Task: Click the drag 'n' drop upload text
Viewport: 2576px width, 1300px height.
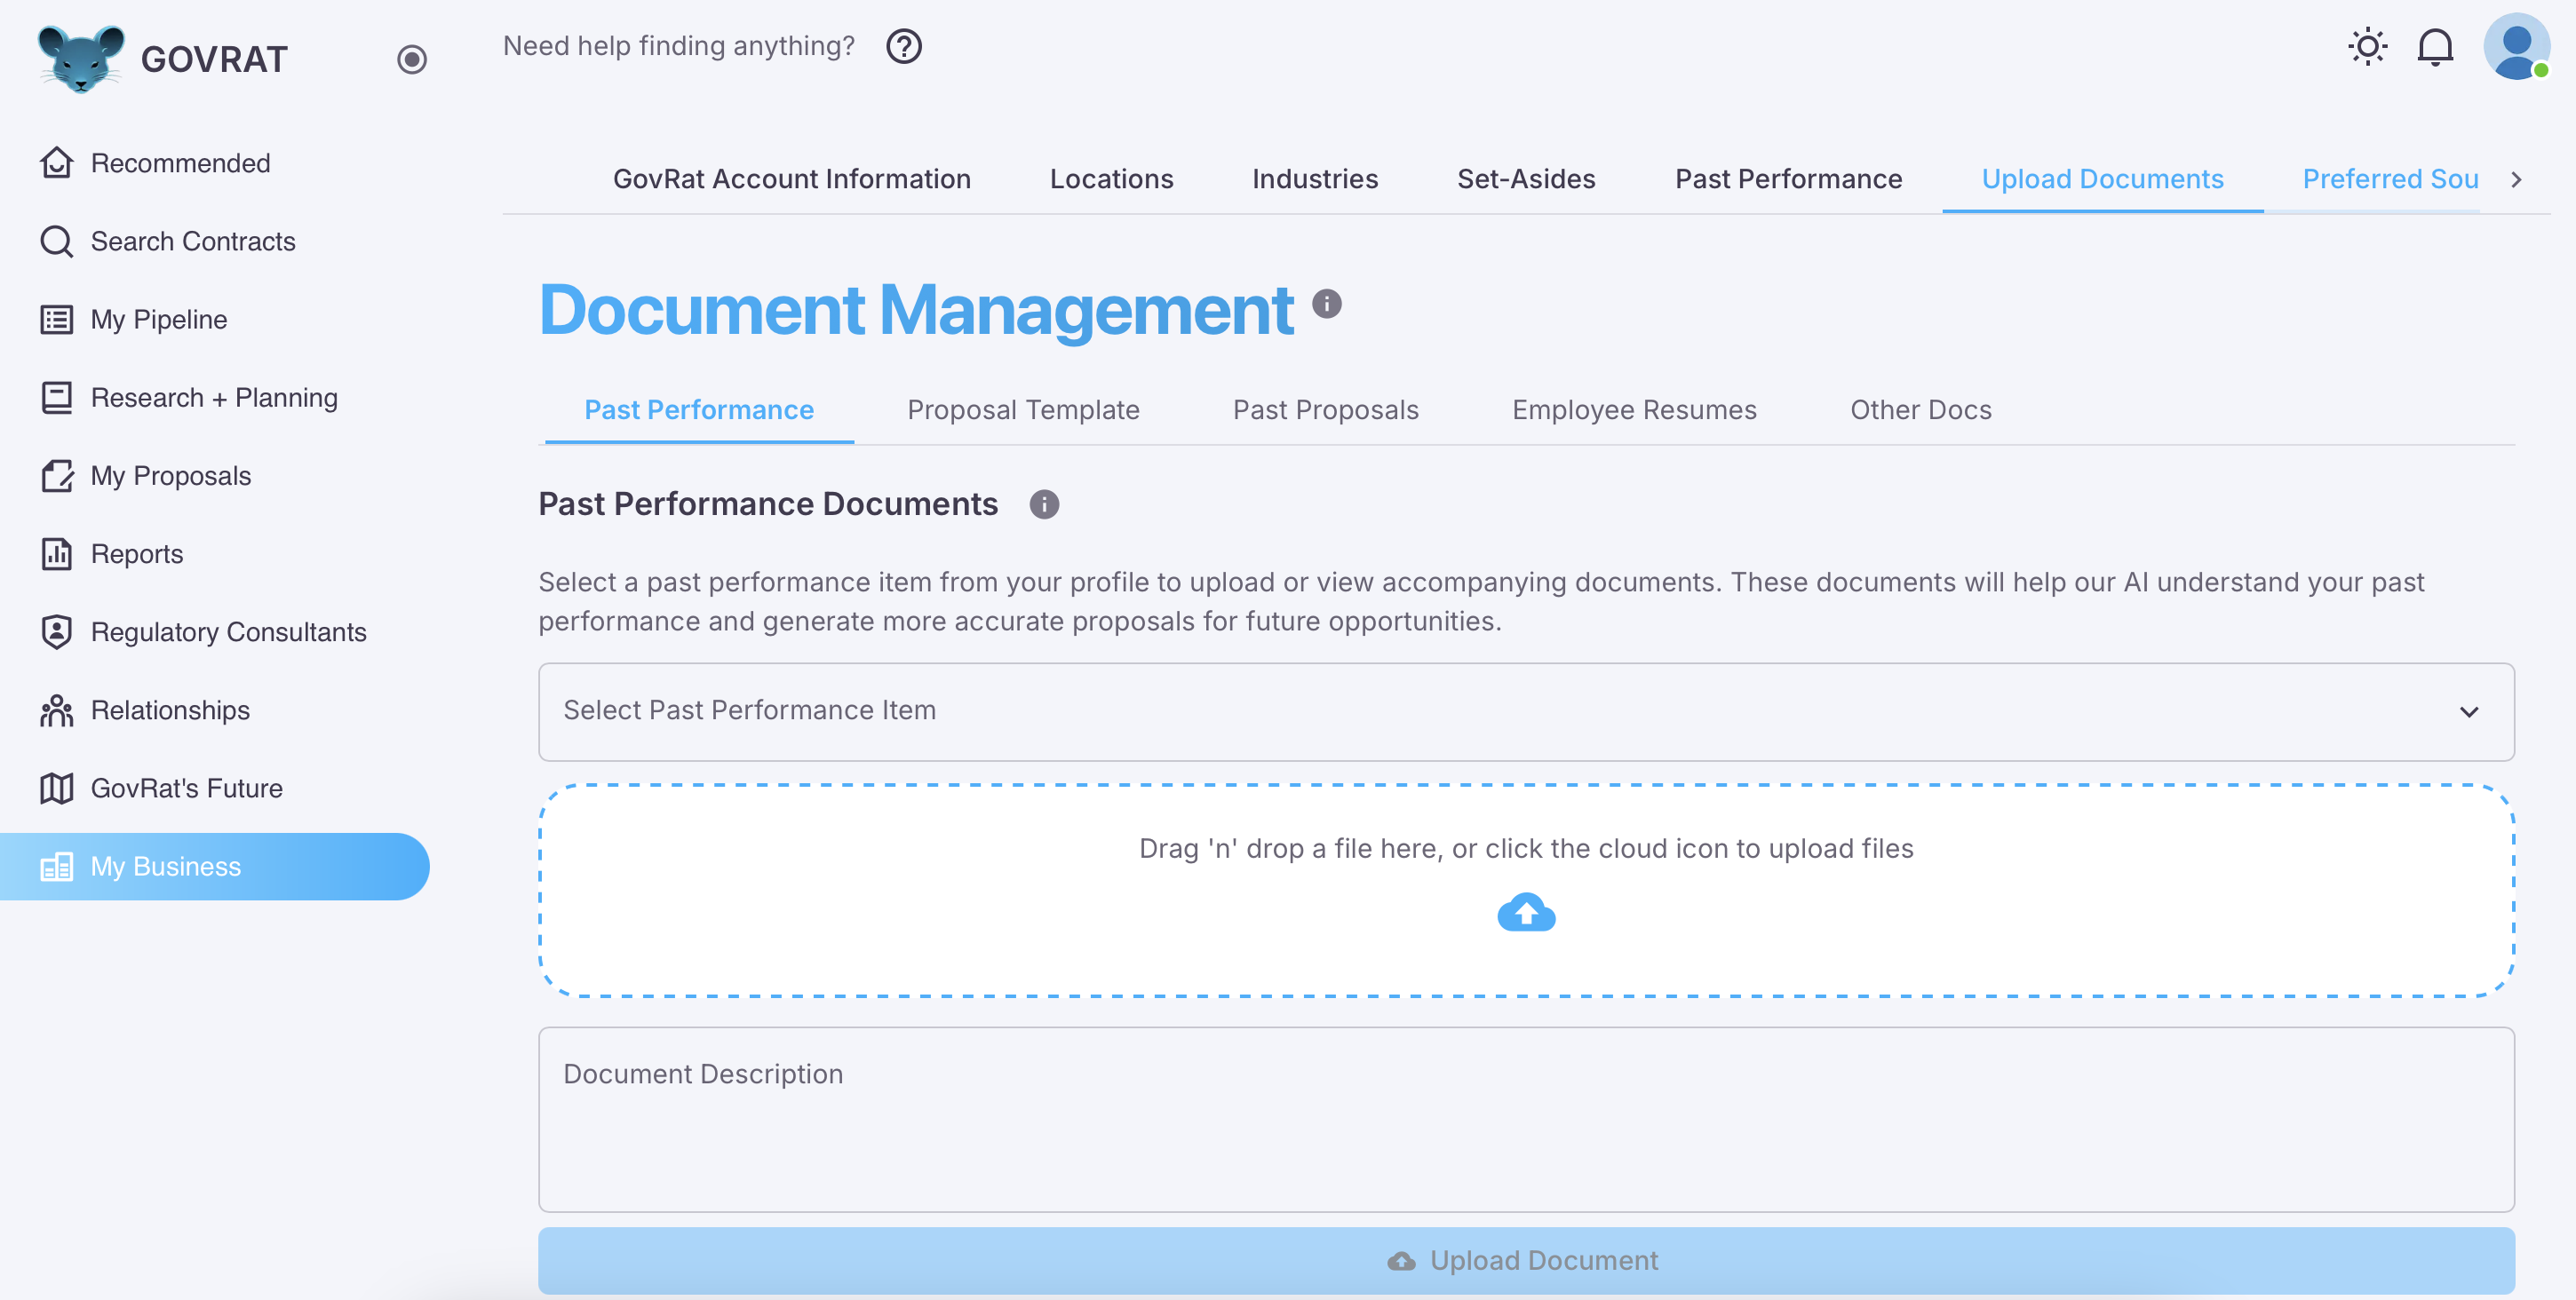Action: click(x=1526, y=848)
